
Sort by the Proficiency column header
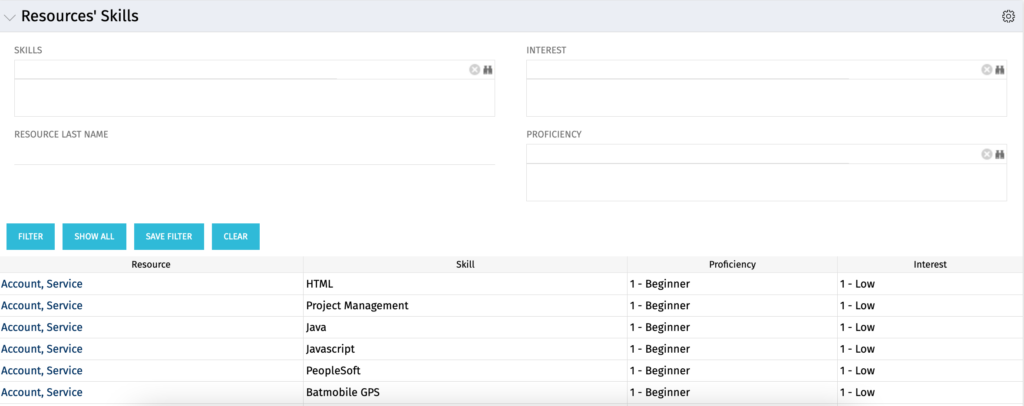[x=732, y=264]
